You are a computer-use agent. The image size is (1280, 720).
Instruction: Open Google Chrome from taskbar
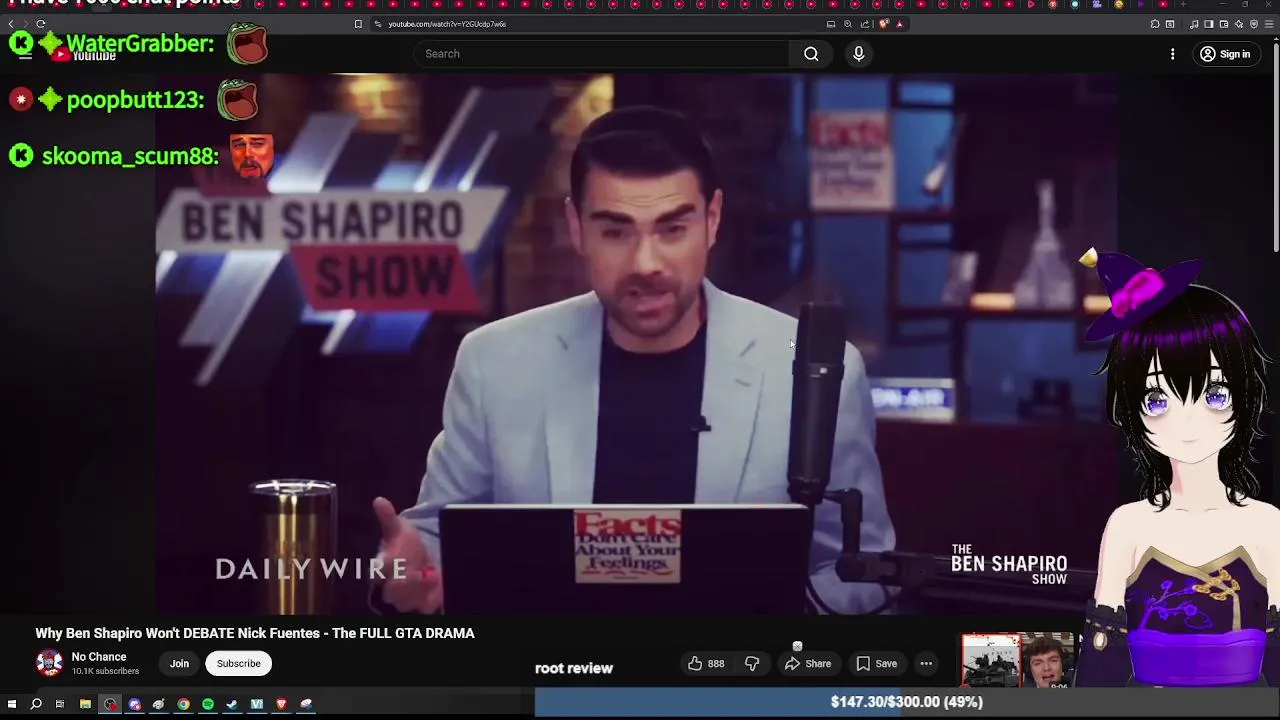[x=183, y=704]
